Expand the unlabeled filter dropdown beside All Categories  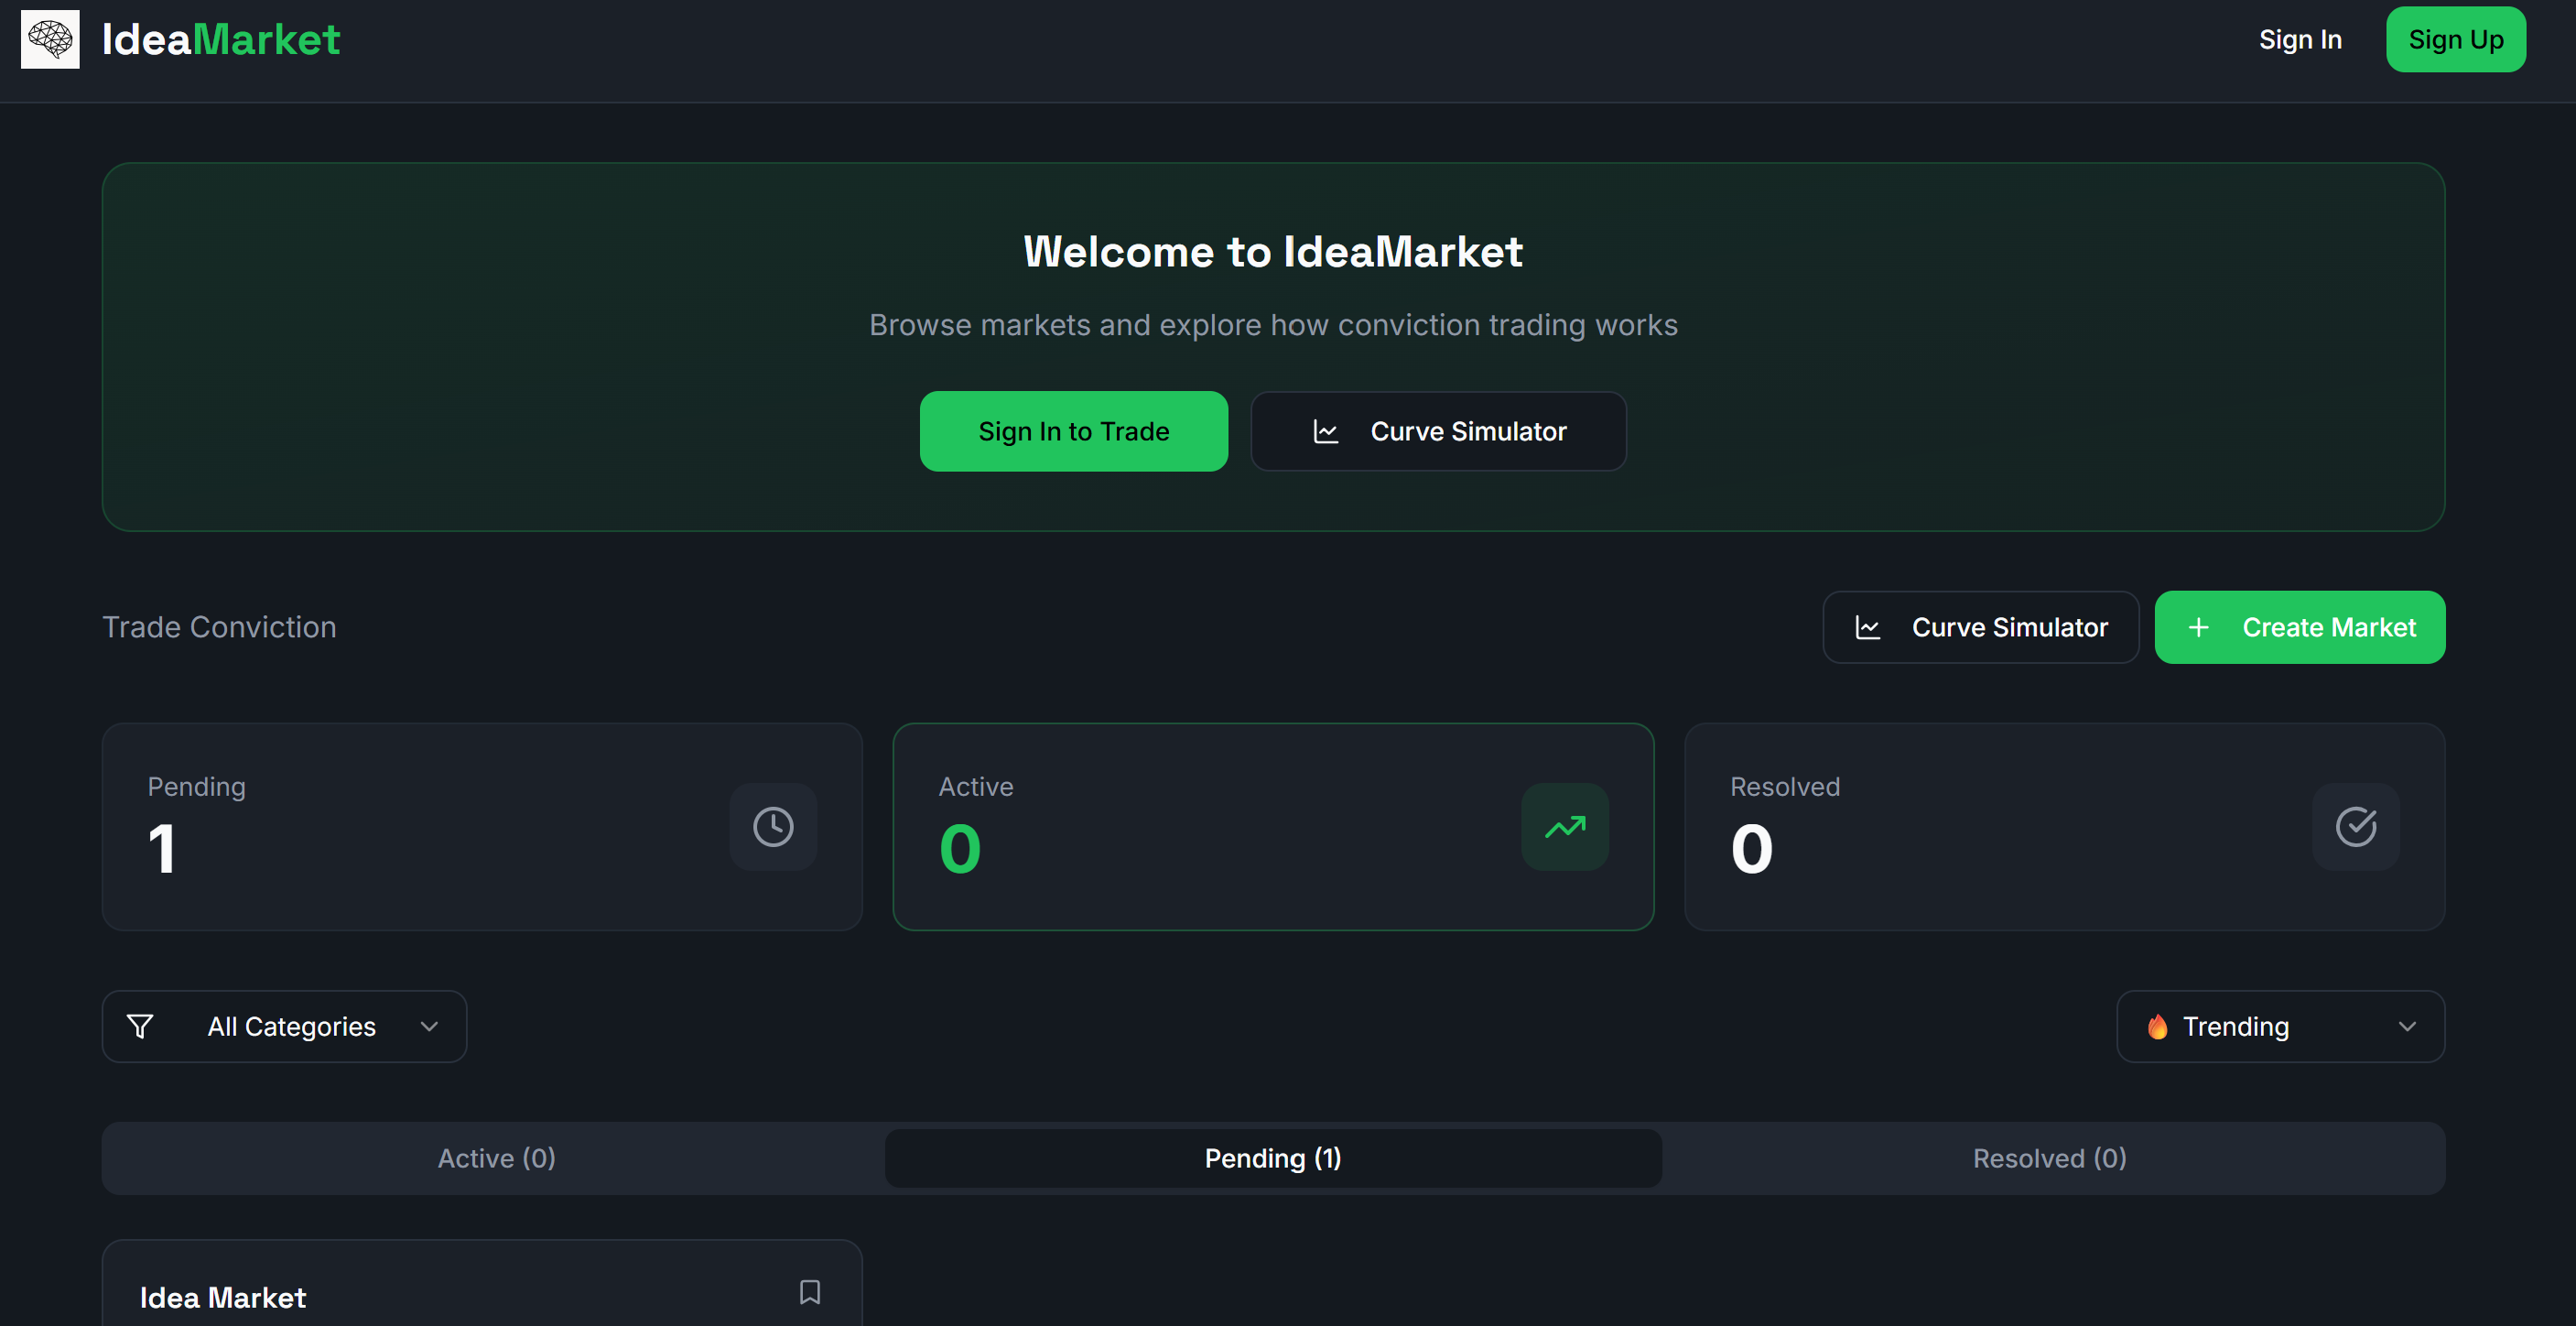click(x=429, y=1026)
